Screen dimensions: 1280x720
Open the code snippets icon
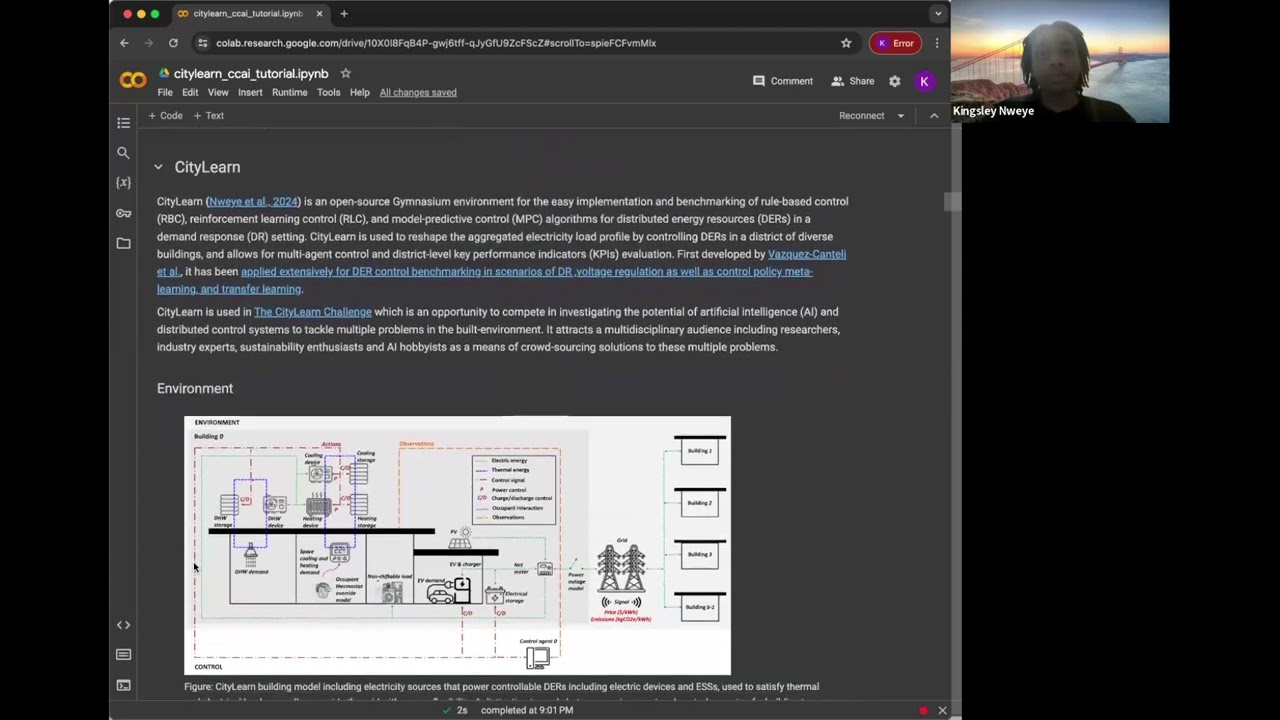(x=123, y=625)
